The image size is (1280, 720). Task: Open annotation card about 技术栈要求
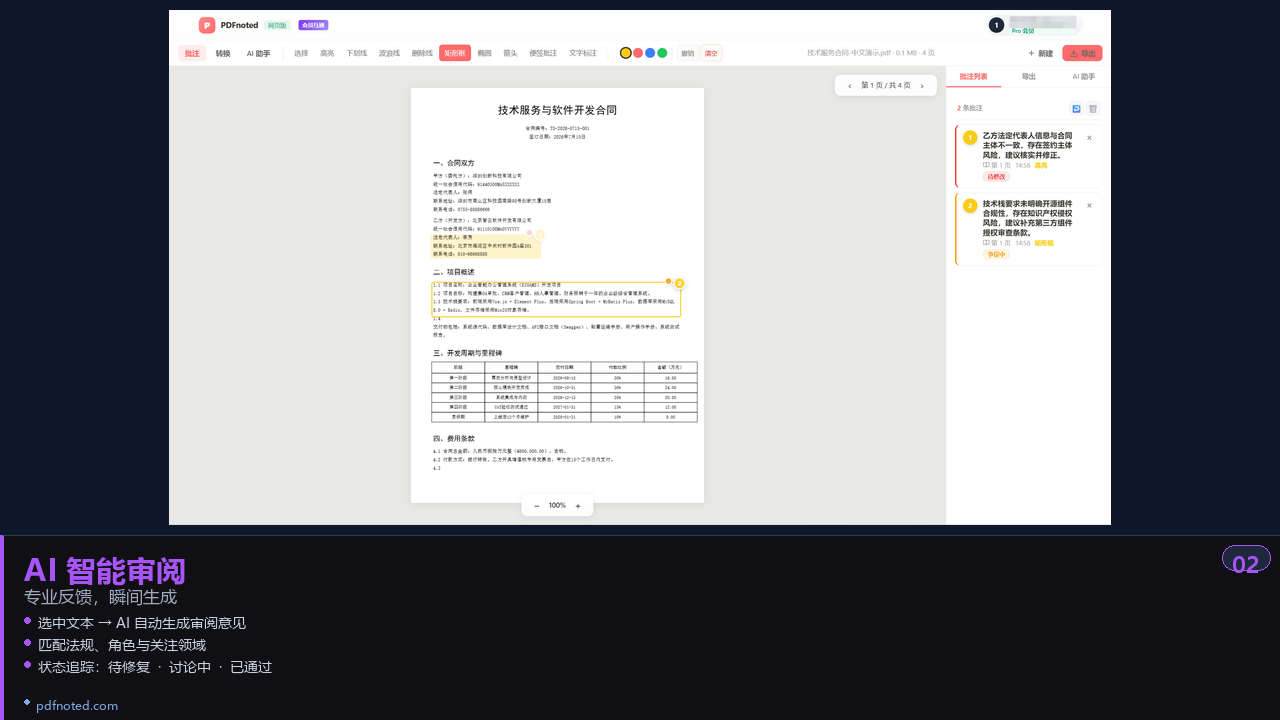coord(1029,229)
